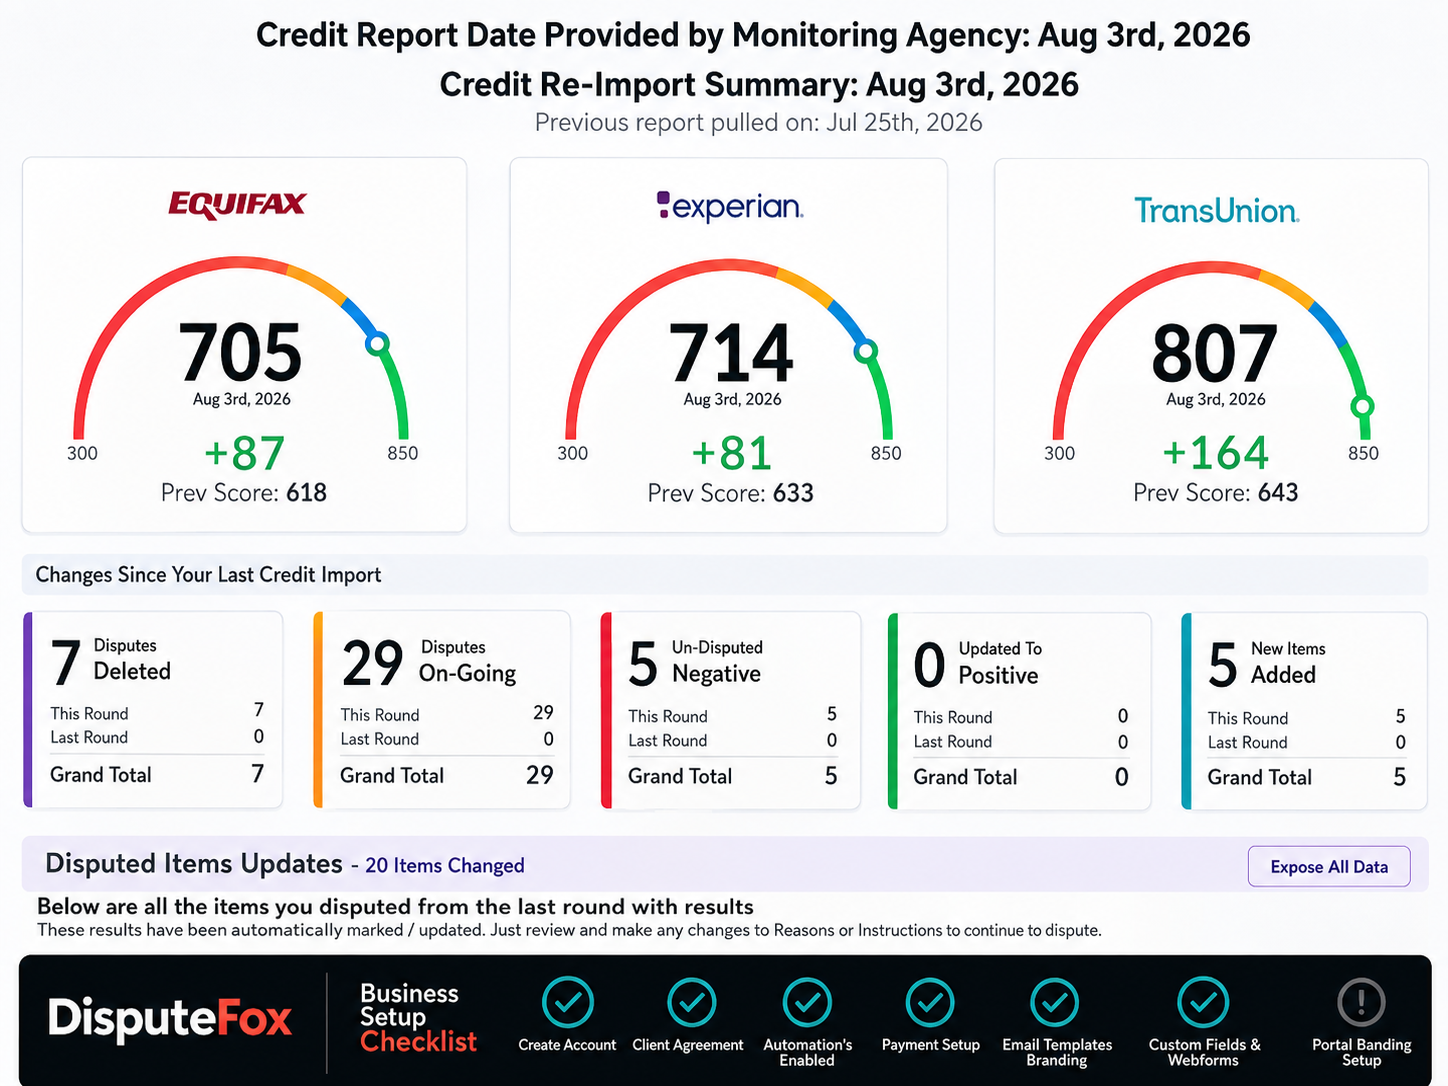
Task: Select the TransUnion gauge marker knob
Action: [x=1362, y=406]
